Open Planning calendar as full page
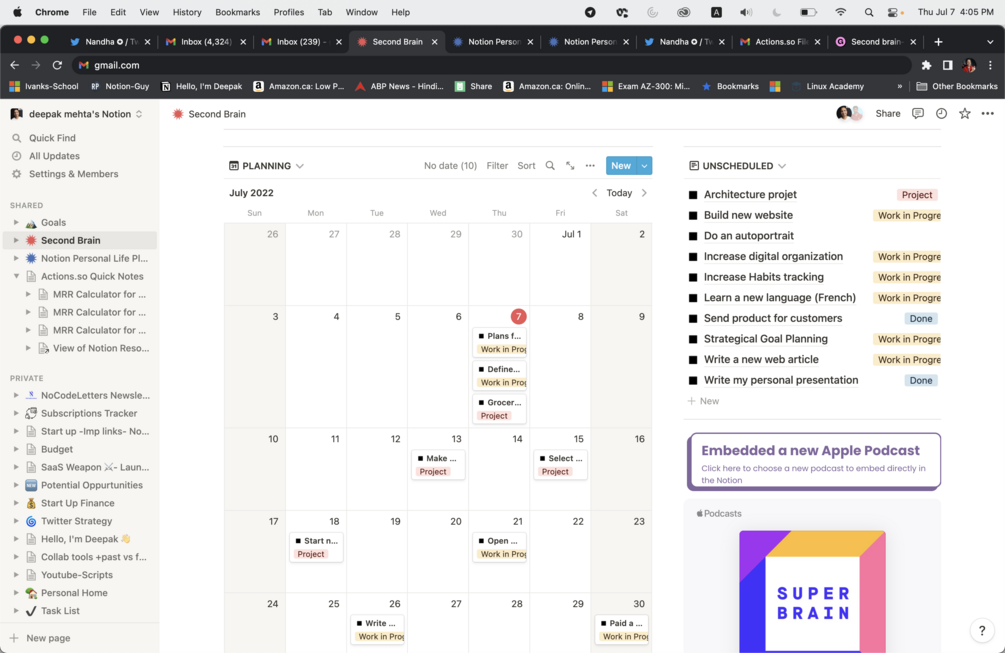 570,165
